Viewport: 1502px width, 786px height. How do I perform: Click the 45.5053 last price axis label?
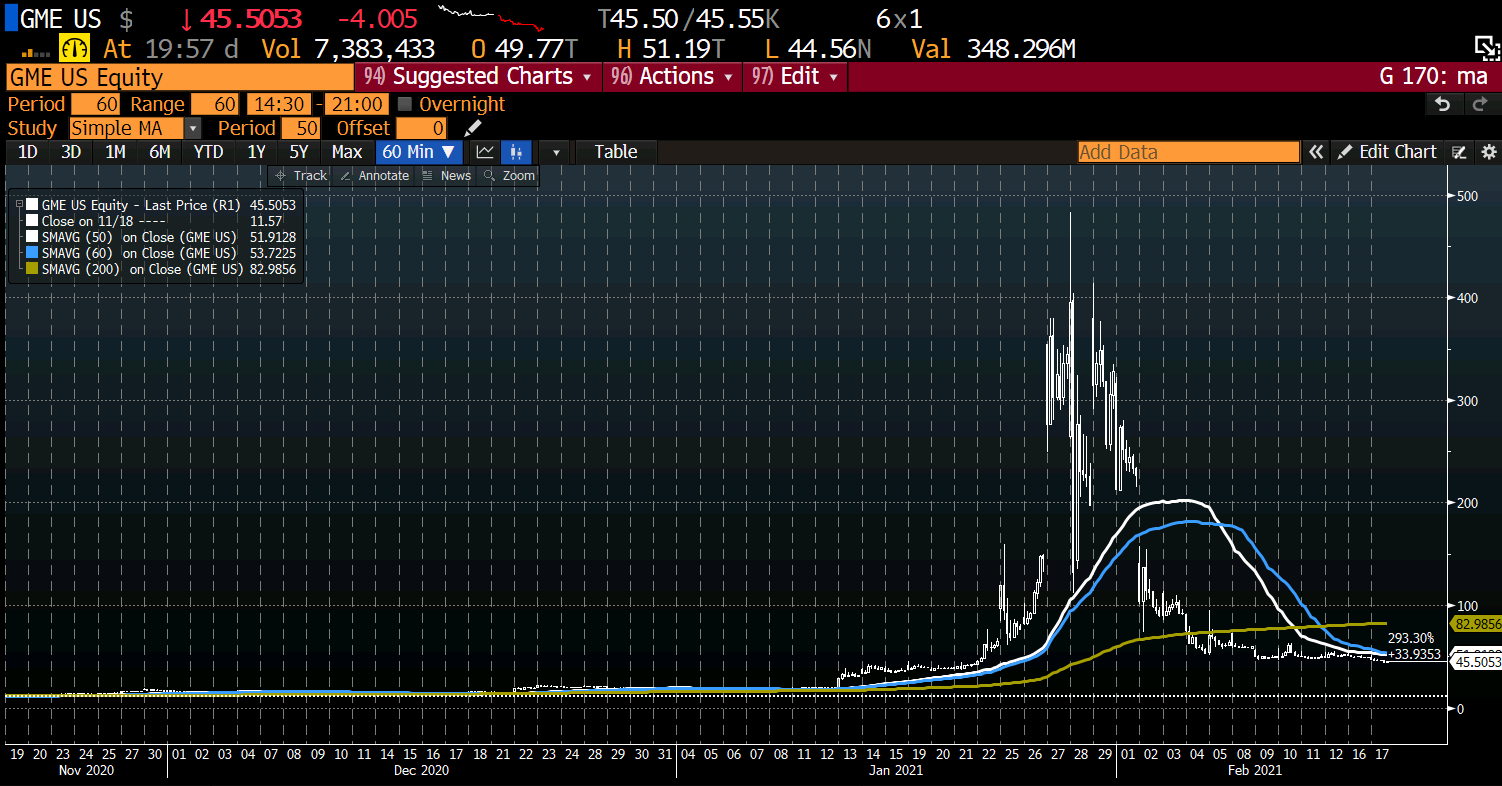click(1477, 662)
